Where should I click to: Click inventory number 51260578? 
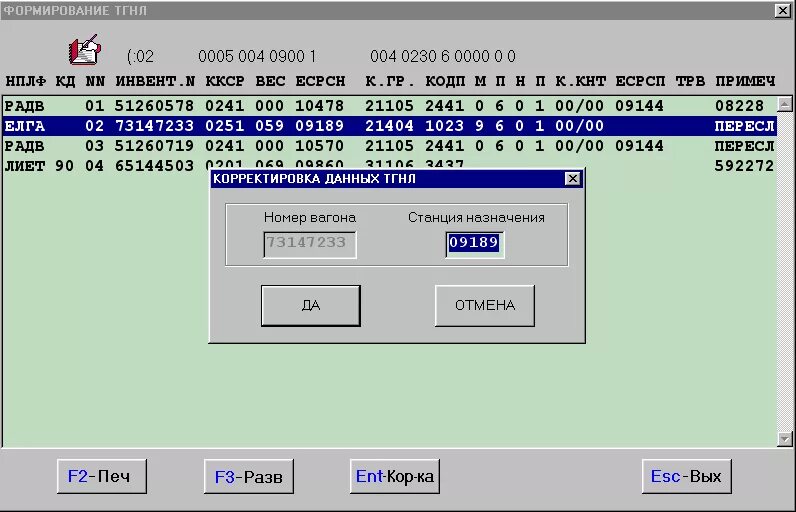154,106
